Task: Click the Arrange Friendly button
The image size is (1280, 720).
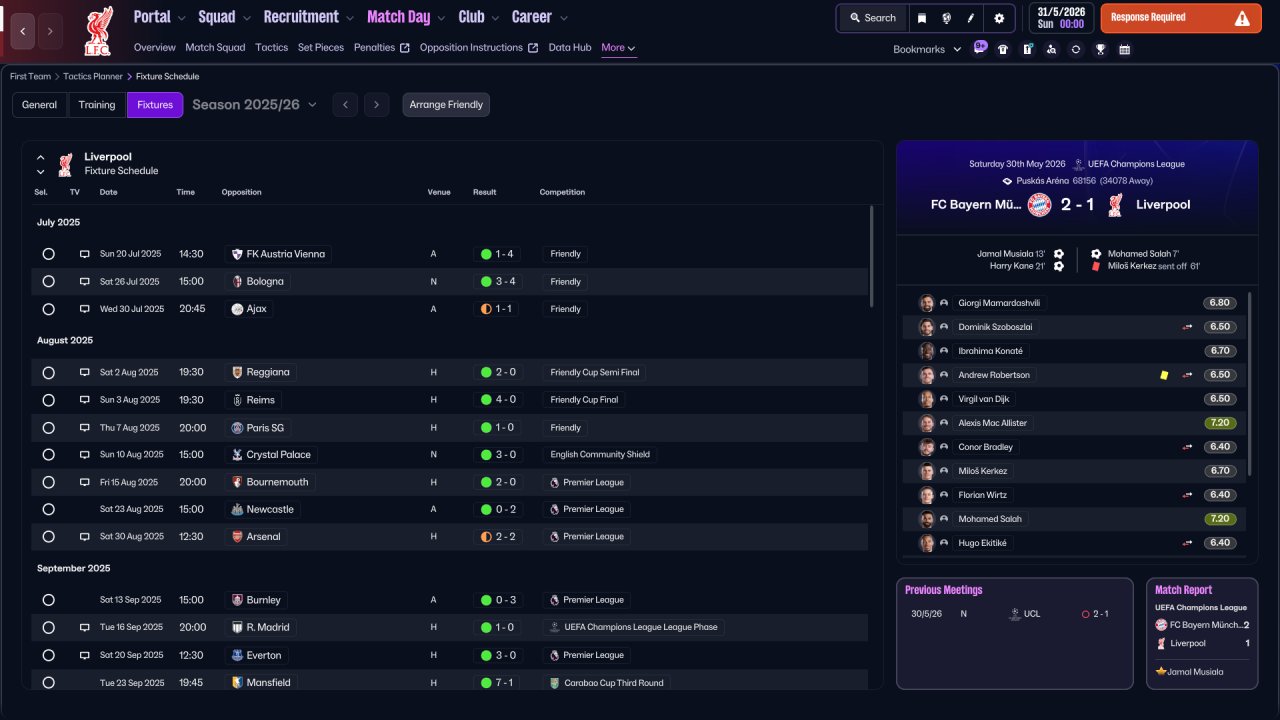Action: [446, 105]
